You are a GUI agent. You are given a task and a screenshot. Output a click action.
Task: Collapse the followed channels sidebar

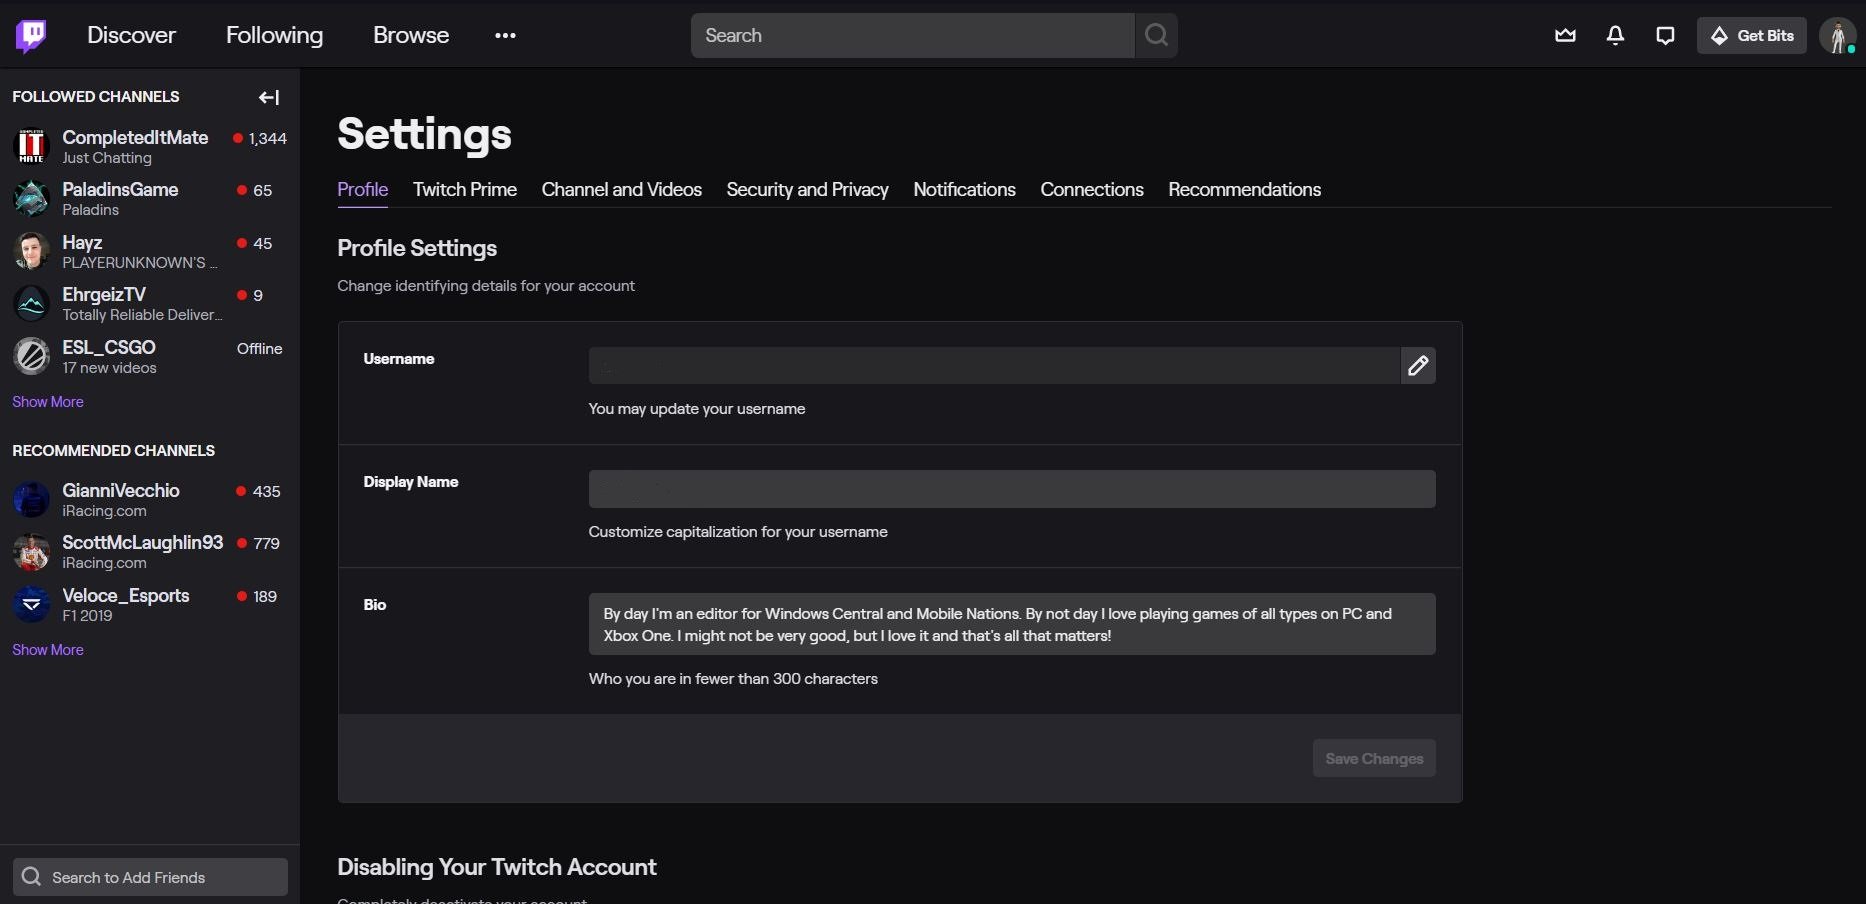pyautogui.click(x=268, y=97)
